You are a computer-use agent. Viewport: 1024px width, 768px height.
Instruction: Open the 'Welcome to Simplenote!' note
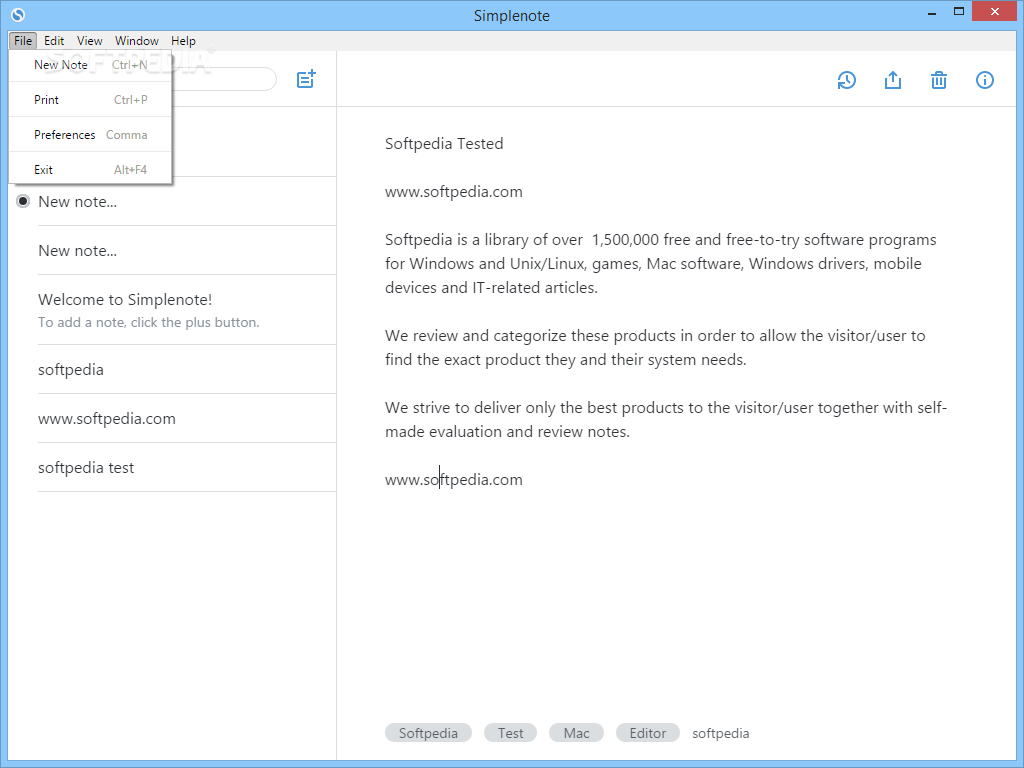point(187,310)
